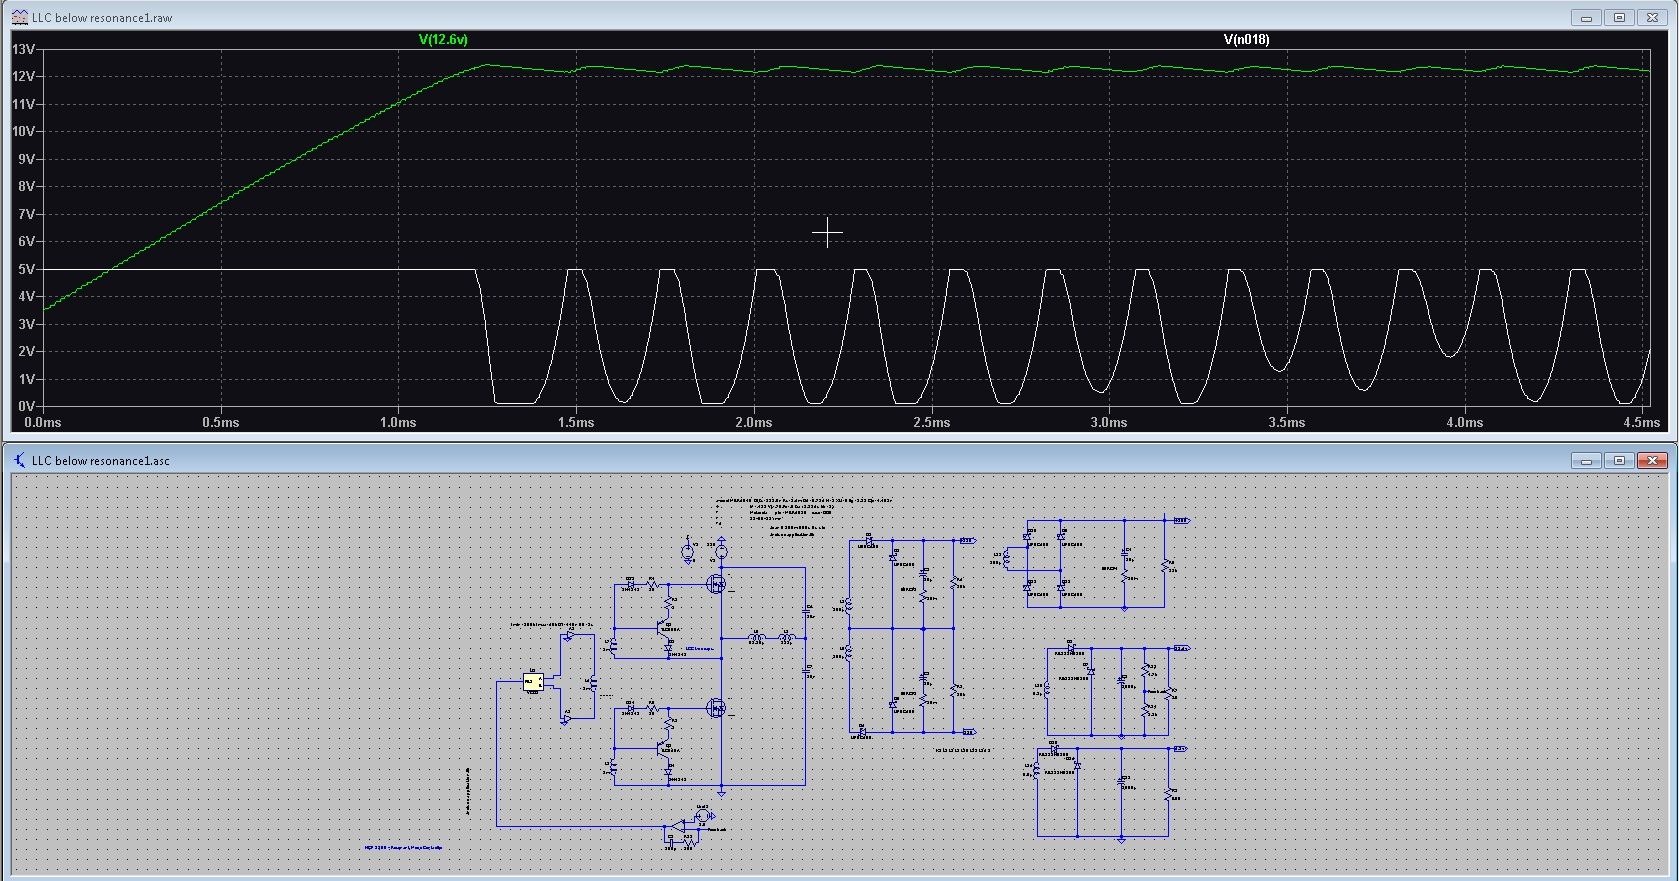Viewport: 1679px width, 881px height.
Task: Select the V(n018) trace label
Action: 1246,39
